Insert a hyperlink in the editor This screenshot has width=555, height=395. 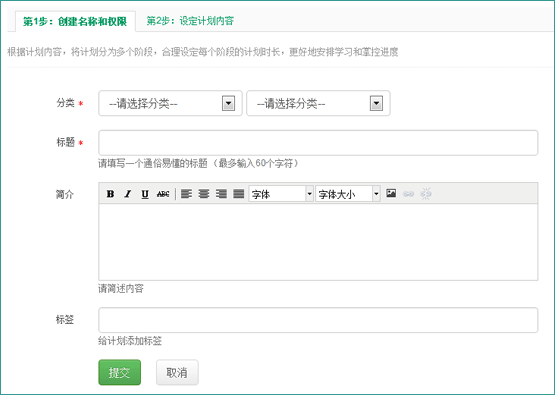click(408, 194)
